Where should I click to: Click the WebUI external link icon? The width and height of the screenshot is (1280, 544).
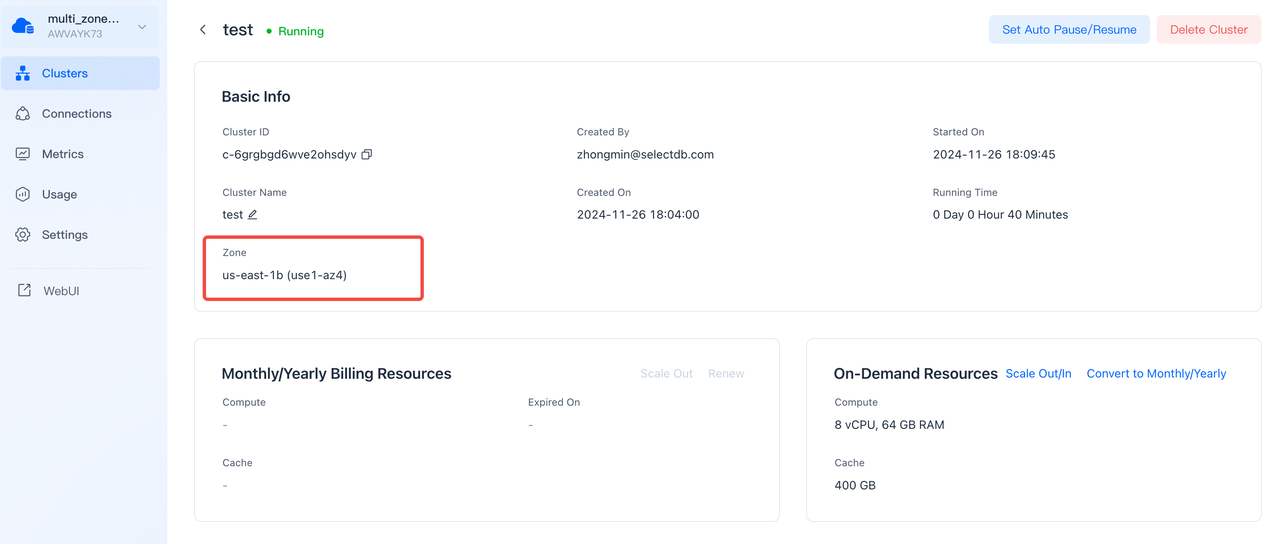24,291
